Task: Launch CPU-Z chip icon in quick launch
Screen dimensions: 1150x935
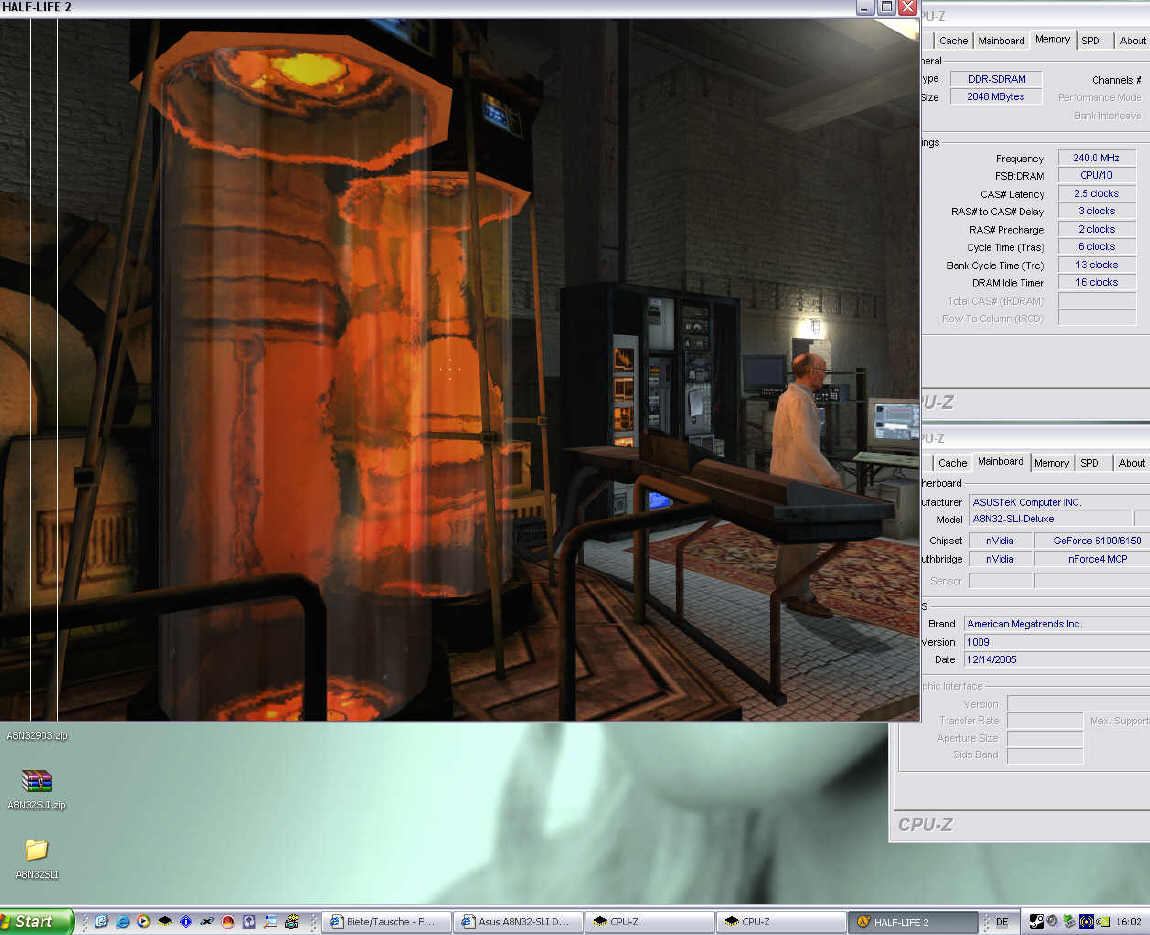Action: point(165,921)
